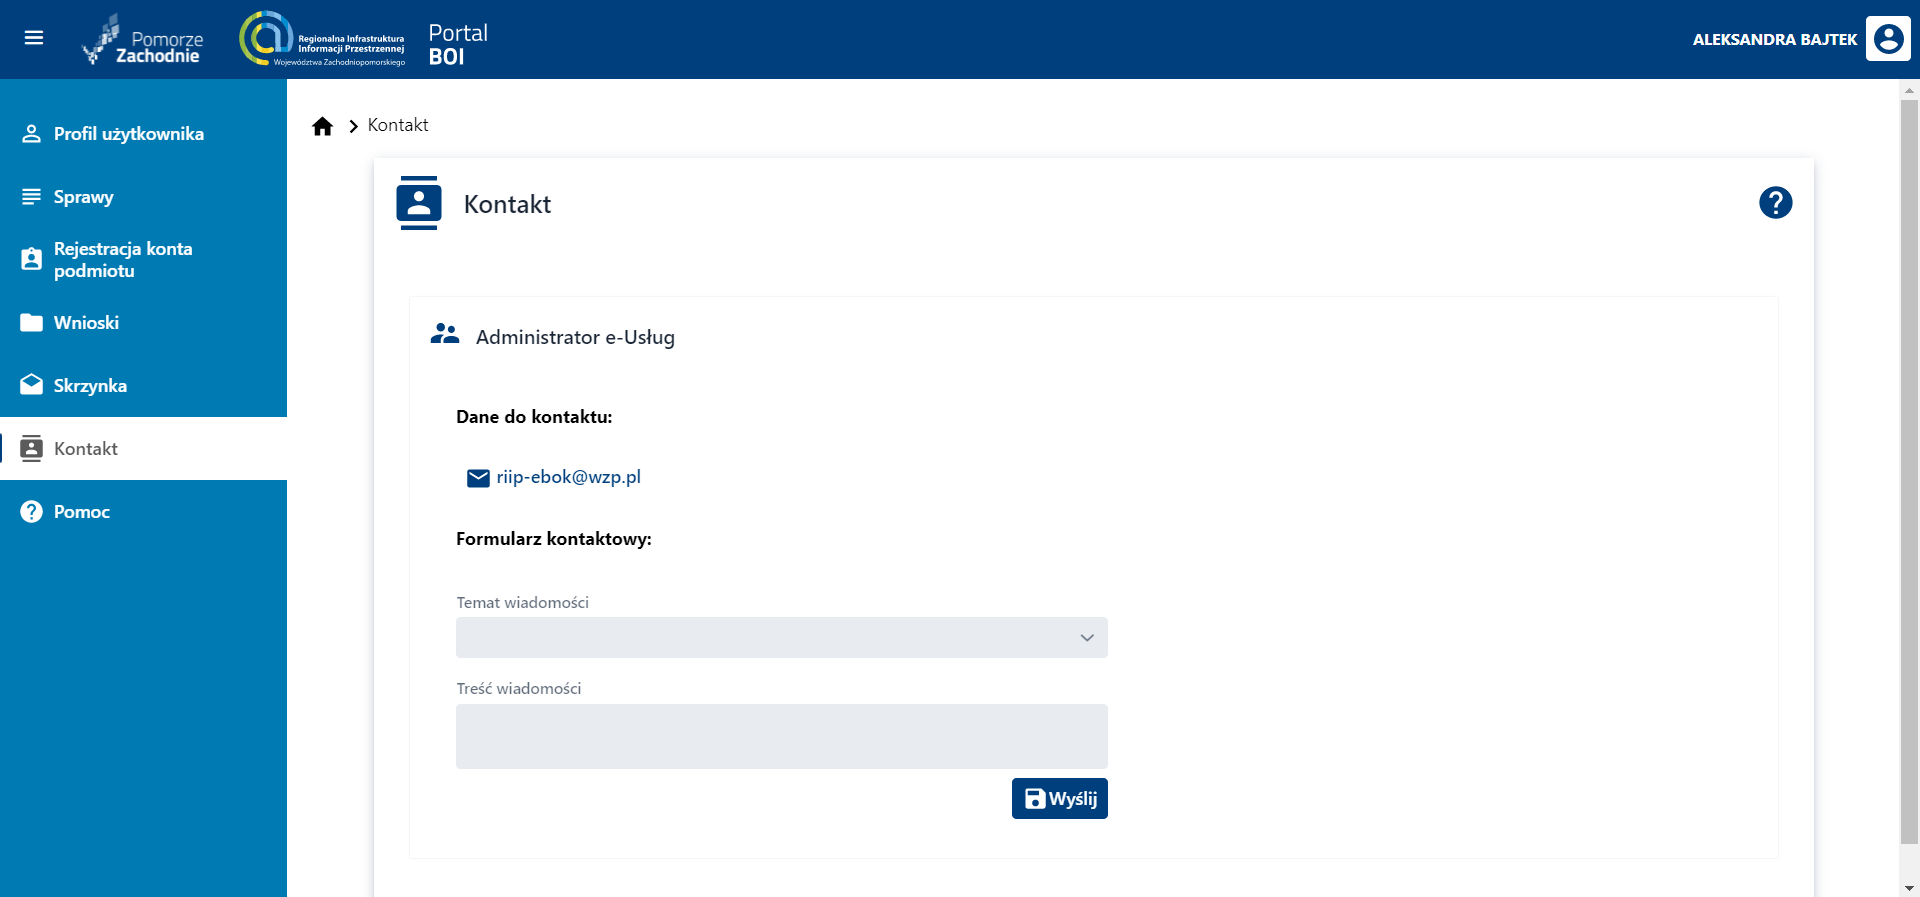Click the riip-ebok@wzp.pl email link

point(568,477)
